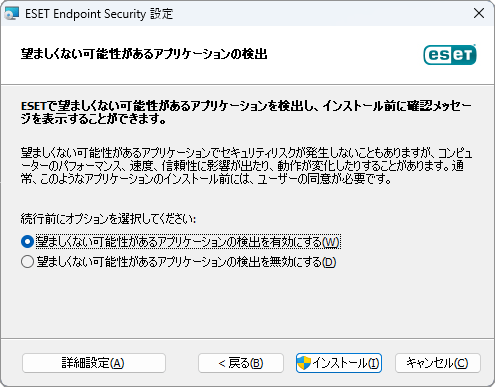Viewport: 495px width, 387px height.
Task: Click the window title ESET Endpoint Security 設定
Action: click(99, 14)
